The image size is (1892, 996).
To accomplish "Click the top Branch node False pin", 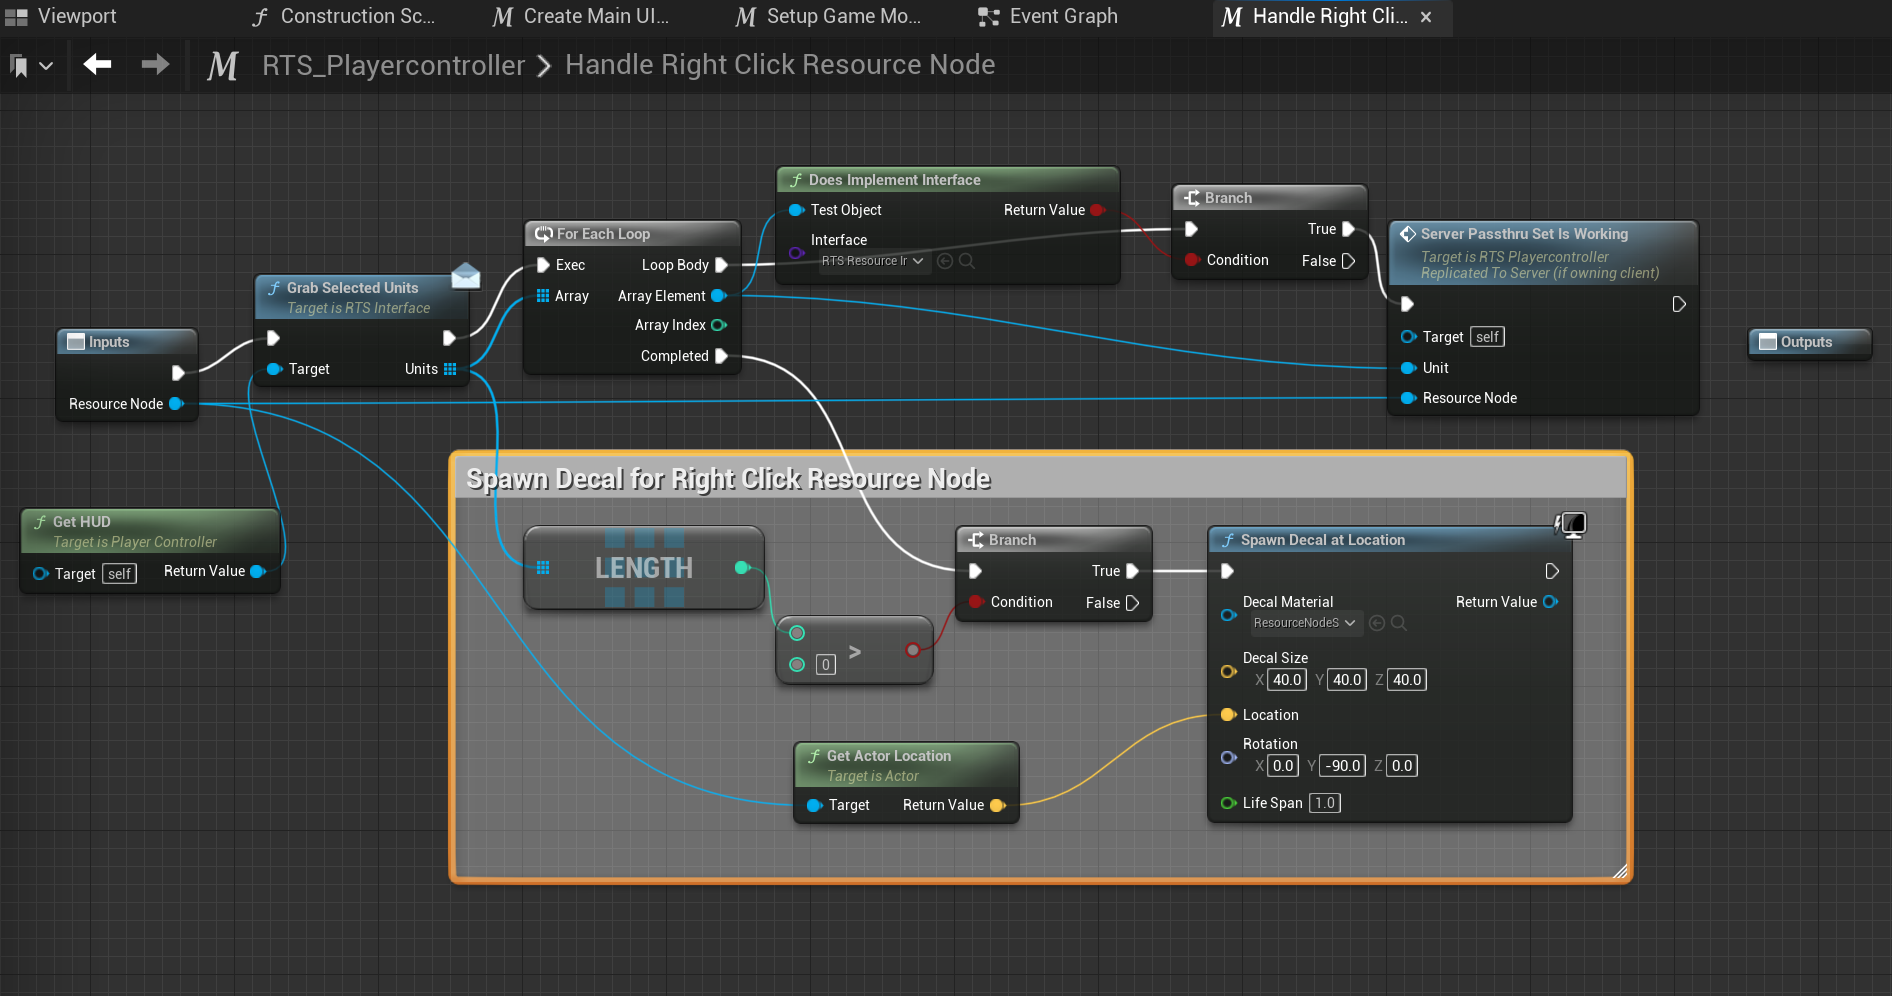I will click(x=1348, y=261).
